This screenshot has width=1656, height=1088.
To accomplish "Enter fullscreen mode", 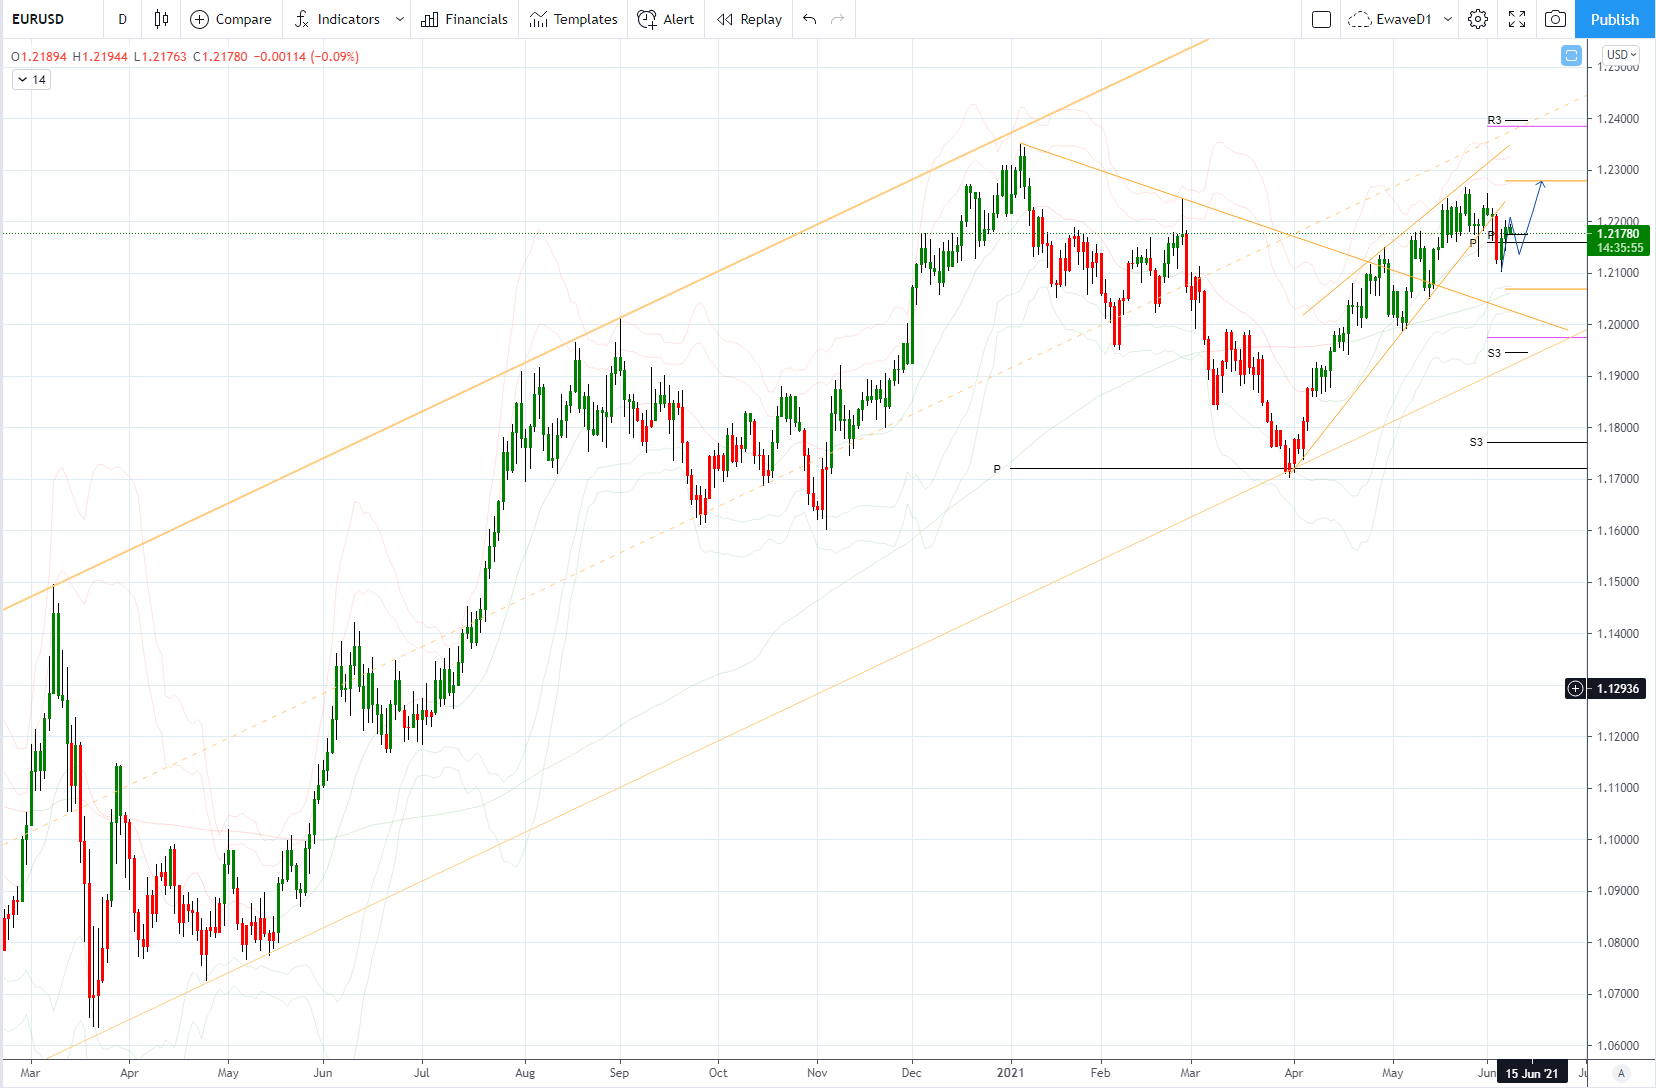I will click(x=1517, y=19).
